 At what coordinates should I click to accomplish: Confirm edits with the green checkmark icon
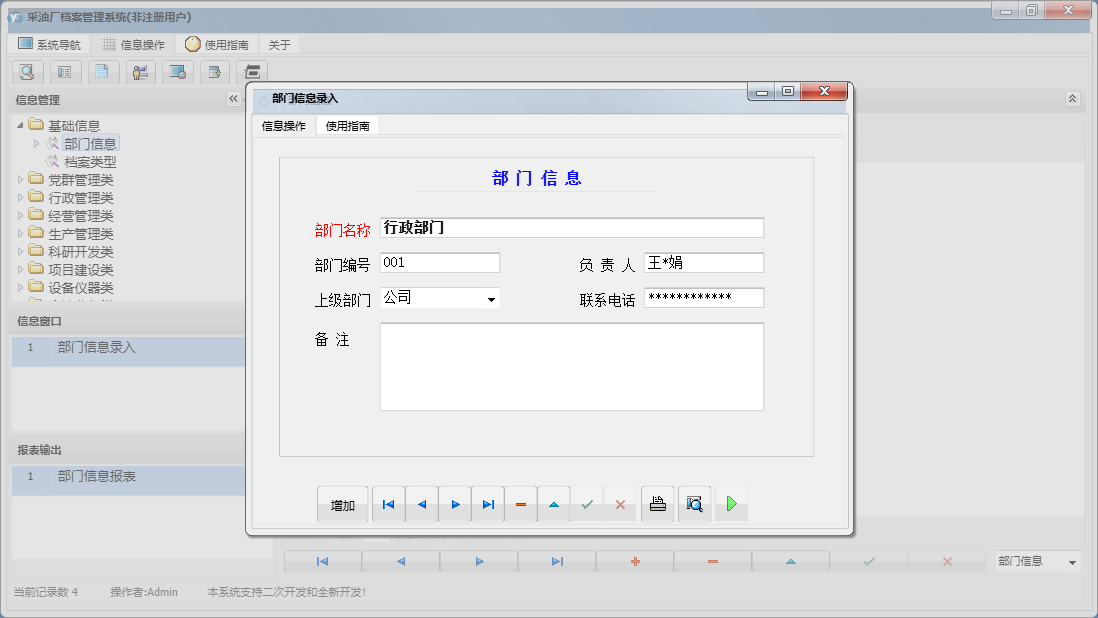(587, 504)
